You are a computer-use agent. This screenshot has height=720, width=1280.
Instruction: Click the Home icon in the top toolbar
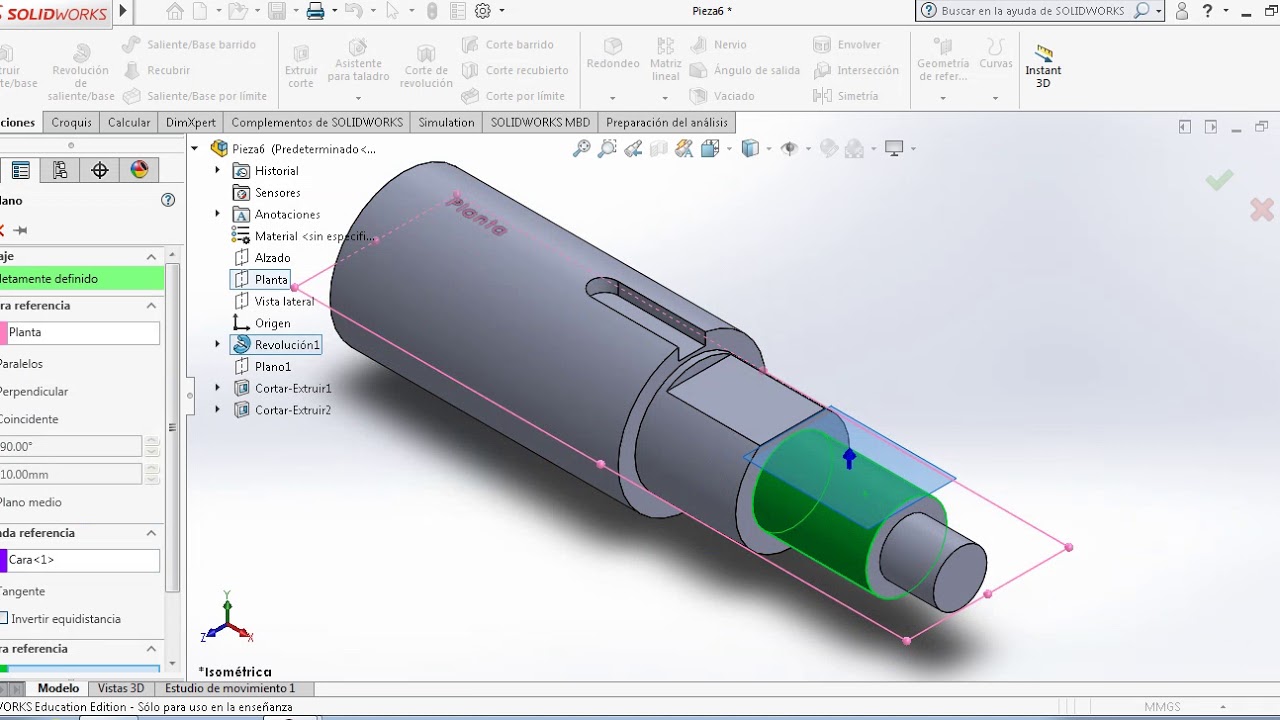click(175, 11)
